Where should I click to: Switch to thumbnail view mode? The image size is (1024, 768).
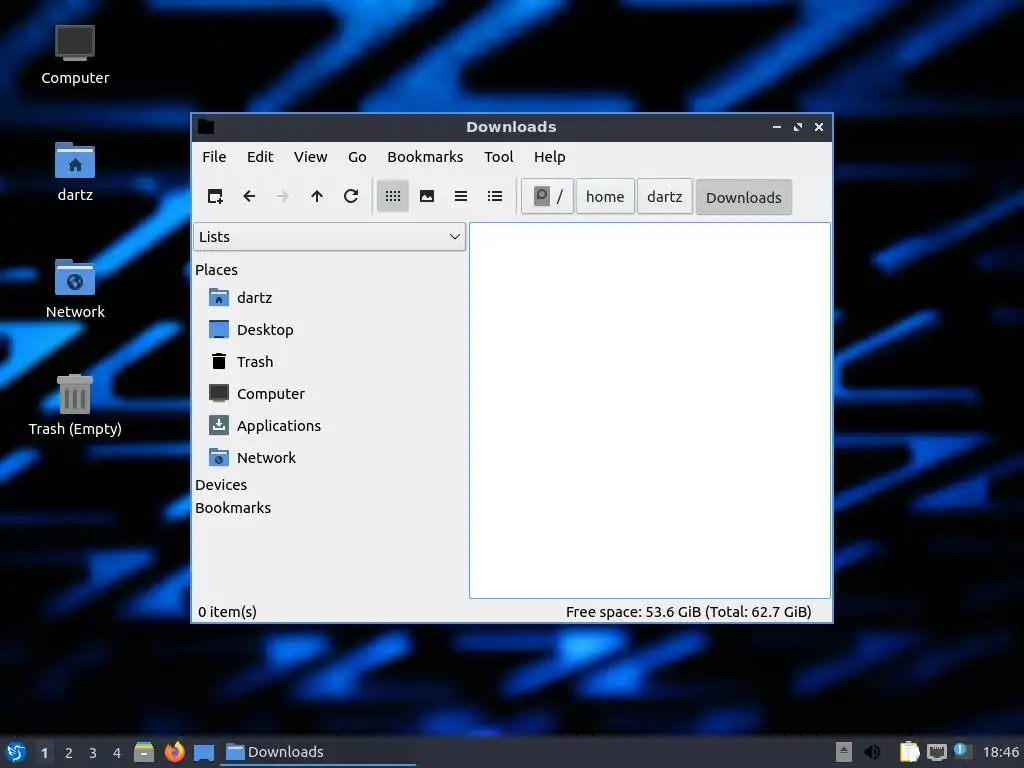coord(426,197)
